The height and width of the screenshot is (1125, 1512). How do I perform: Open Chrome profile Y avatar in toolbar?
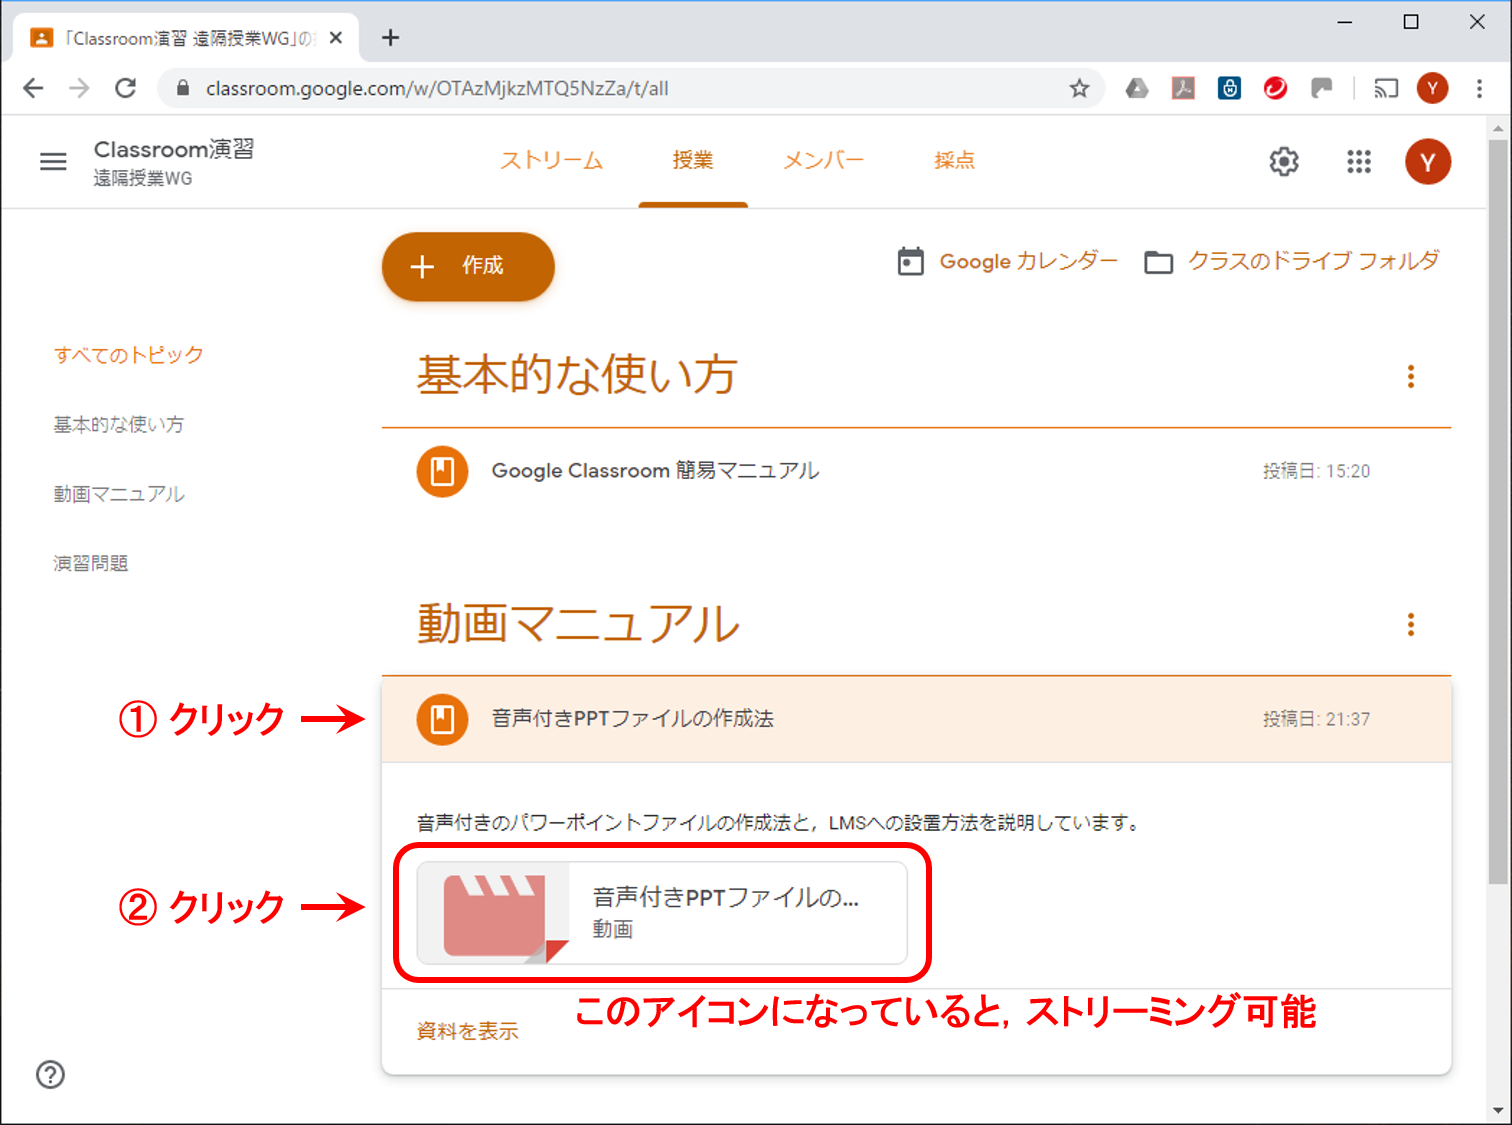tap(1432, 88)
